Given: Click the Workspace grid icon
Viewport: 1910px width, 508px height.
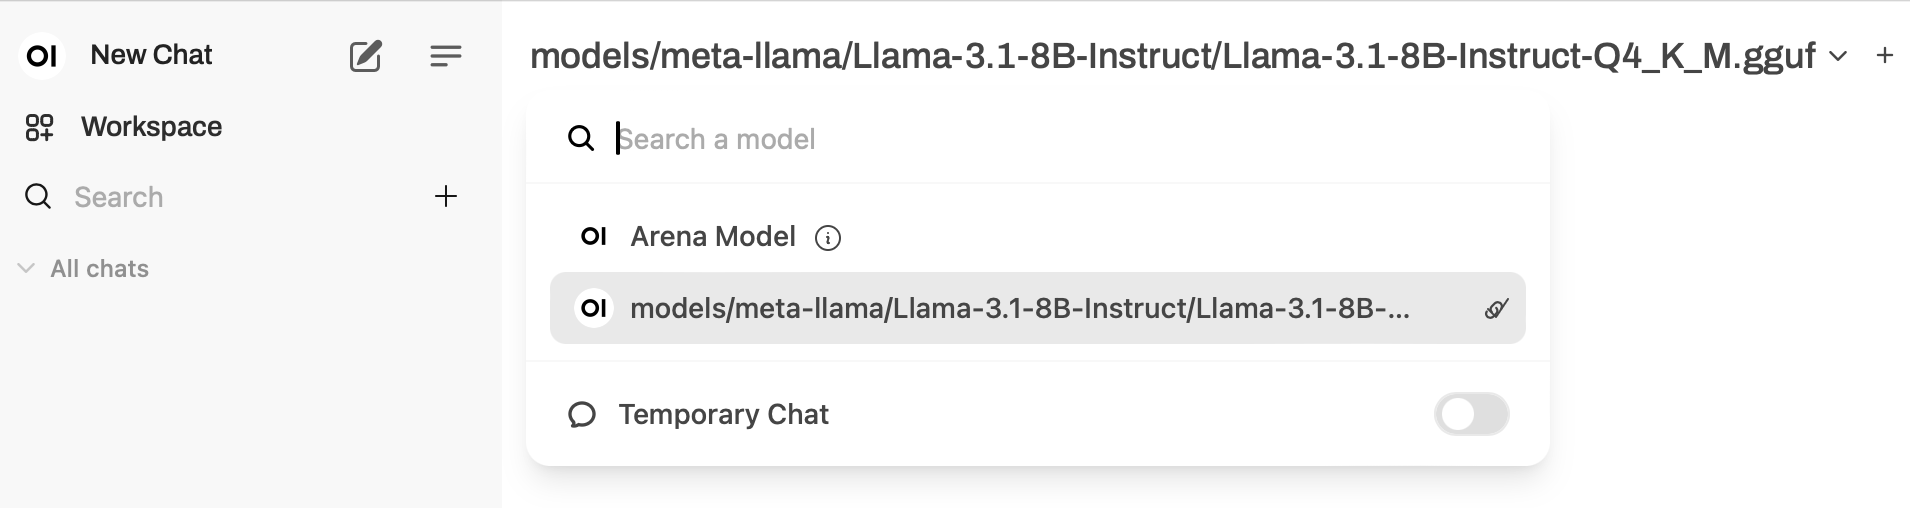Looking at the screenshot, I should (39, 127).
